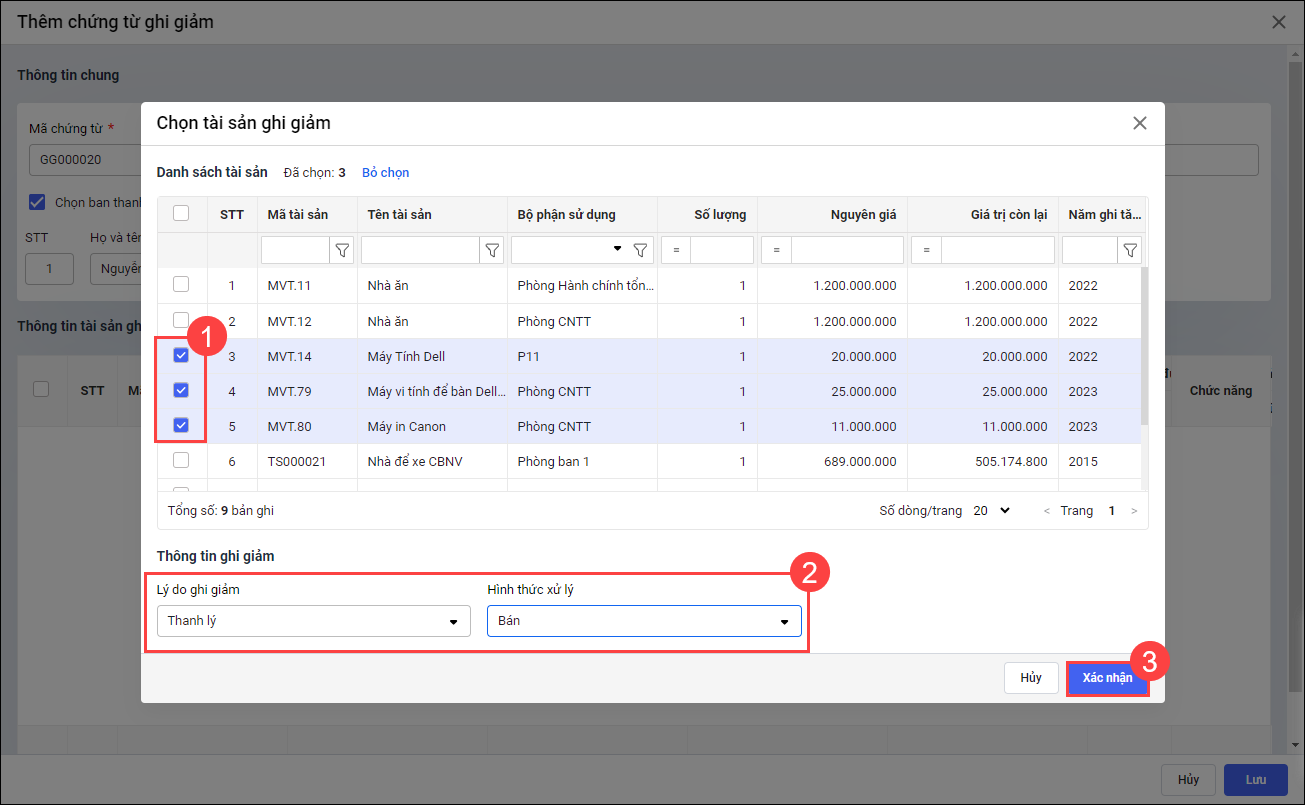Click Hủy button in the asset dialog

click(x=1031, y=678)
